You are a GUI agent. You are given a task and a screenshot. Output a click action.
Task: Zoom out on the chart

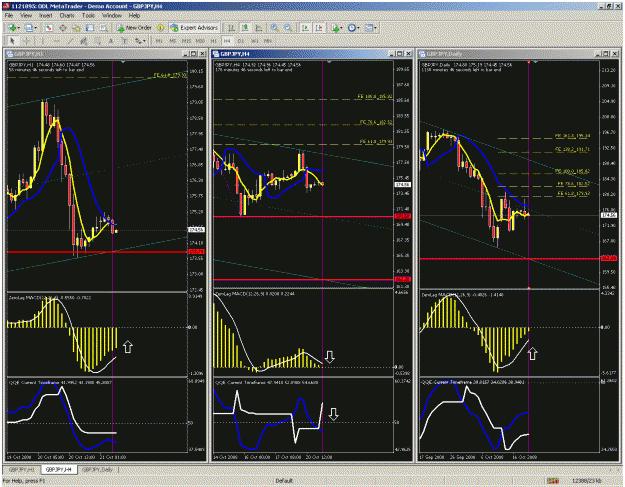[x=288, y=28]
